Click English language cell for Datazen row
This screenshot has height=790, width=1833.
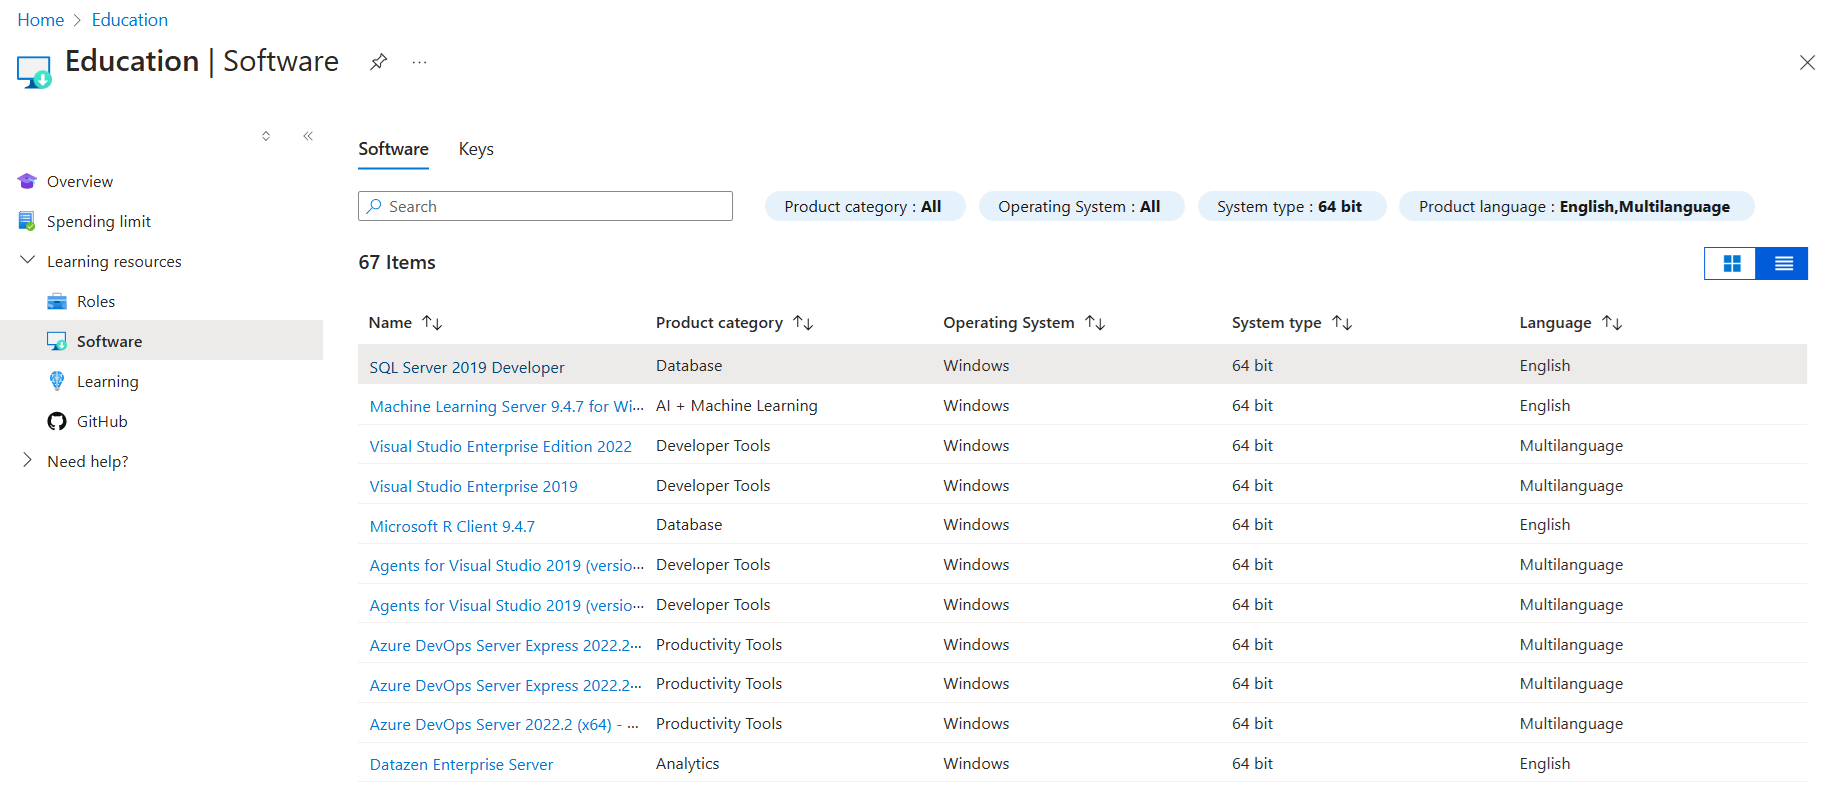click(1545, 763)
